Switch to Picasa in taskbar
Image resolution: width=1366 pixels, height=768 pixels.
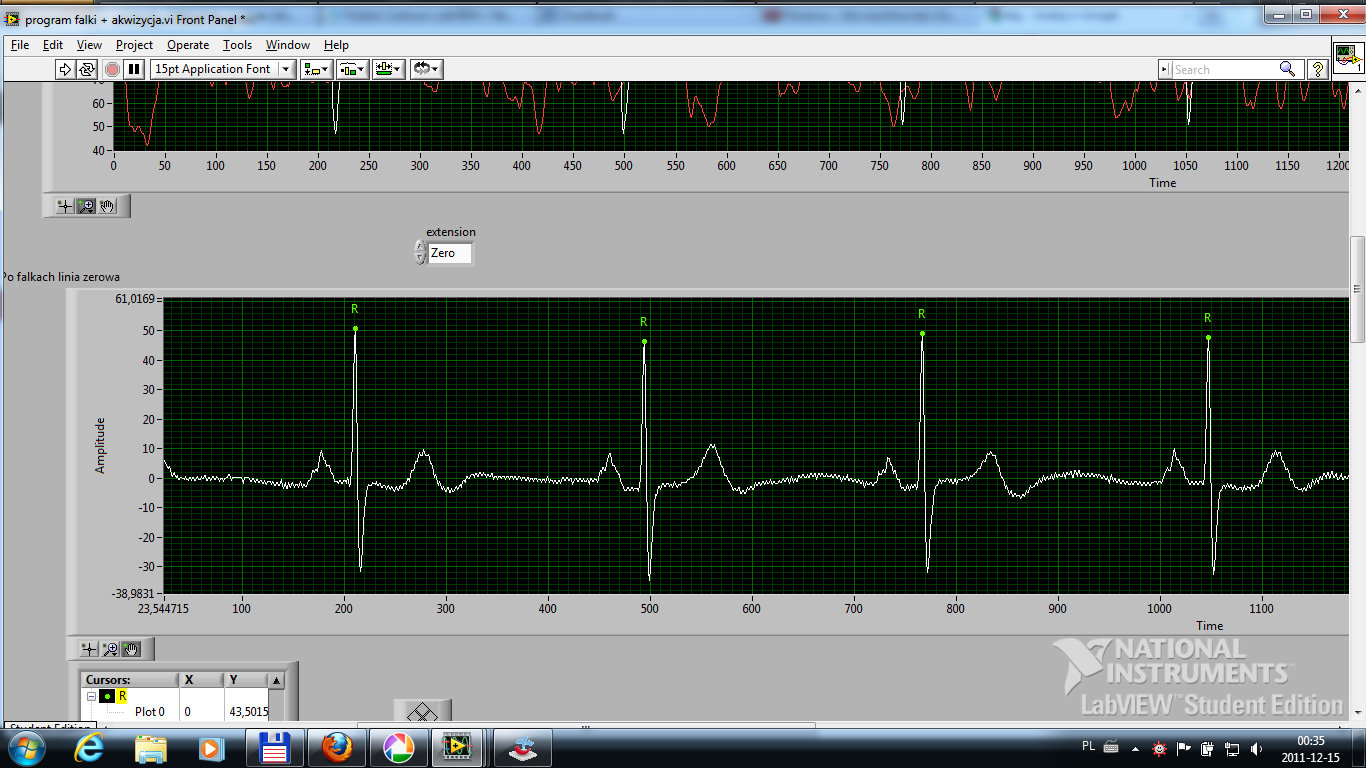(x=398, y=747)
